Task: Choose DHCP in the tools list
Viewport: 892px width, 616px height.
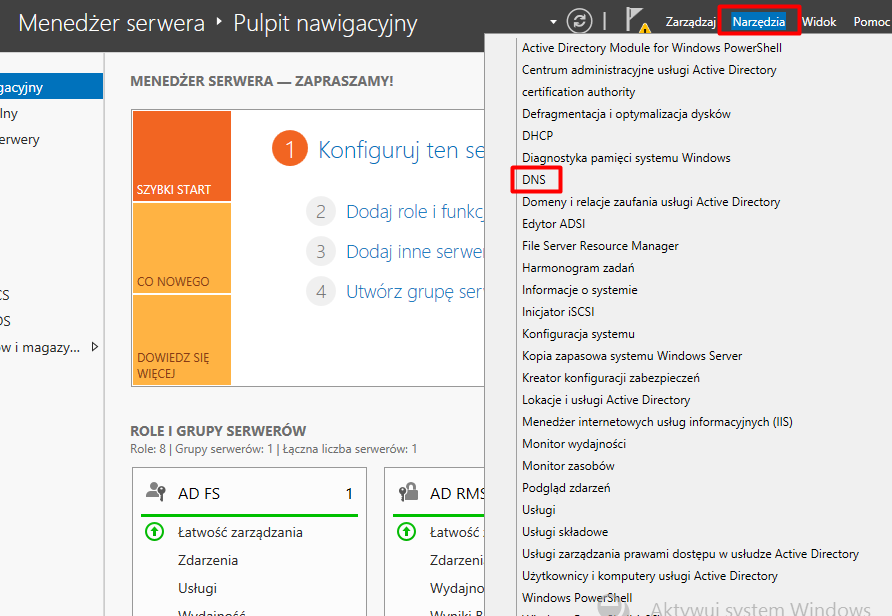Action: coord(537,136)
